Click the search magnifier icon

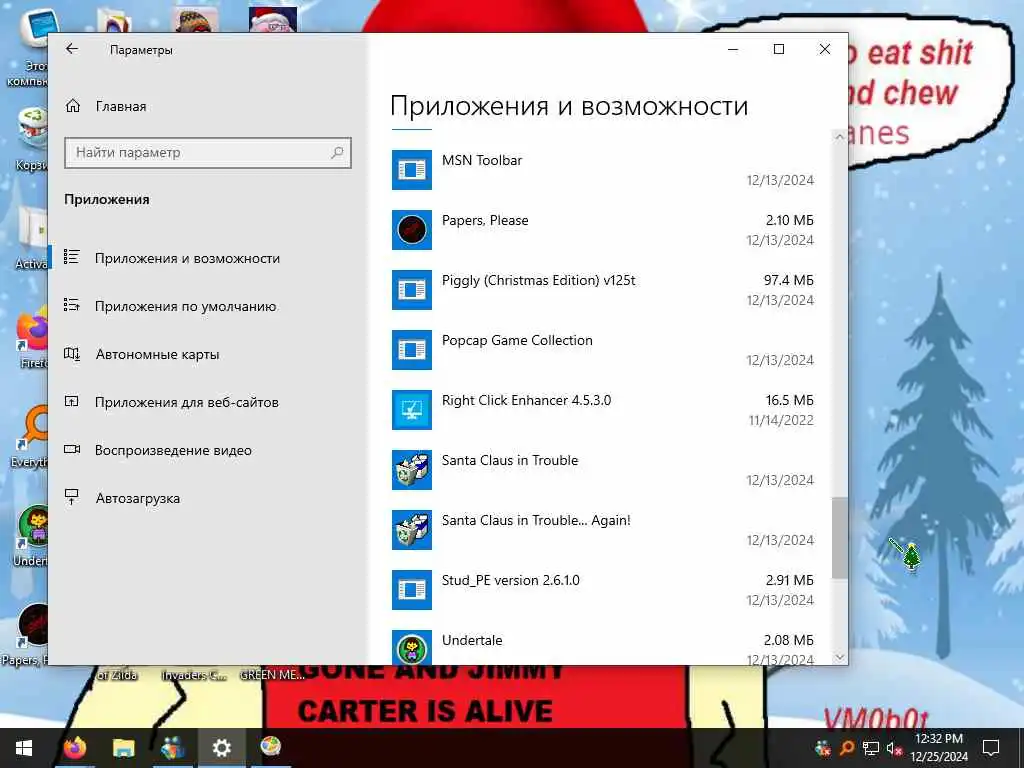click(337, 153)
